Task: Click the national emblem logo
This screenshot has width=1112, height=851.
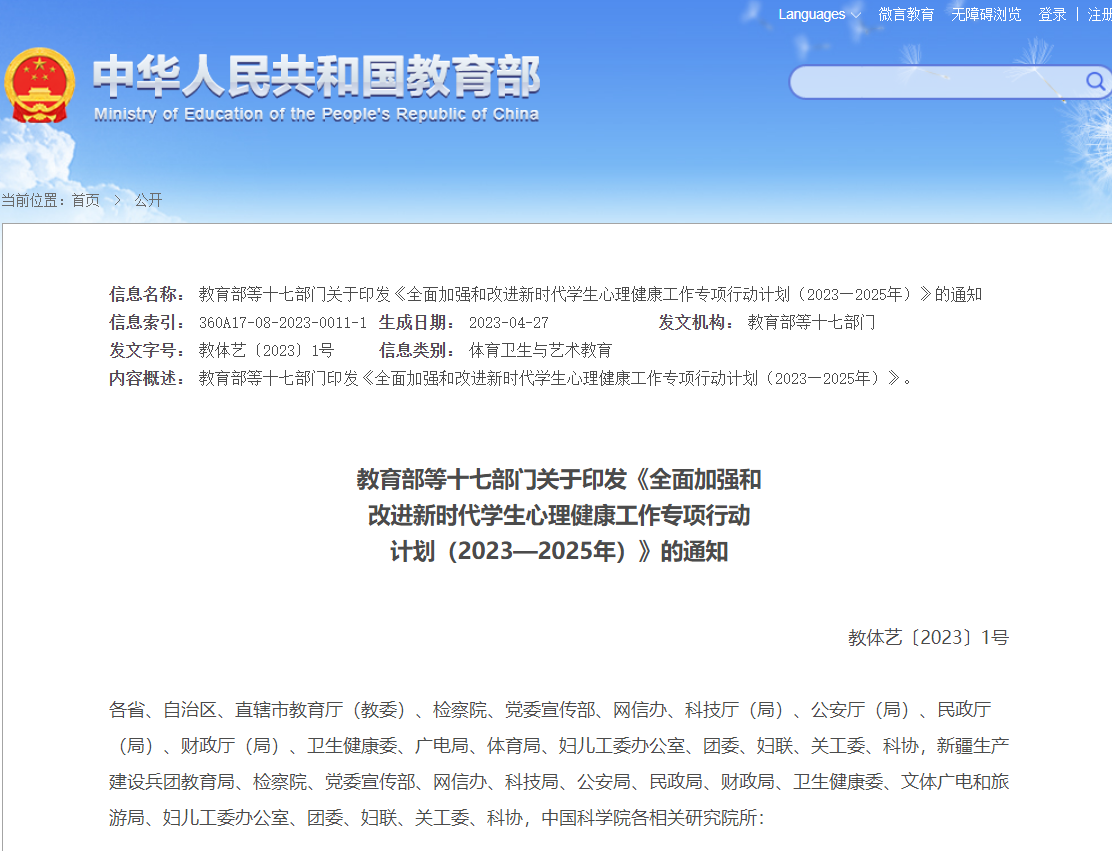Action: pyautogui.click(x=40, y=85)
